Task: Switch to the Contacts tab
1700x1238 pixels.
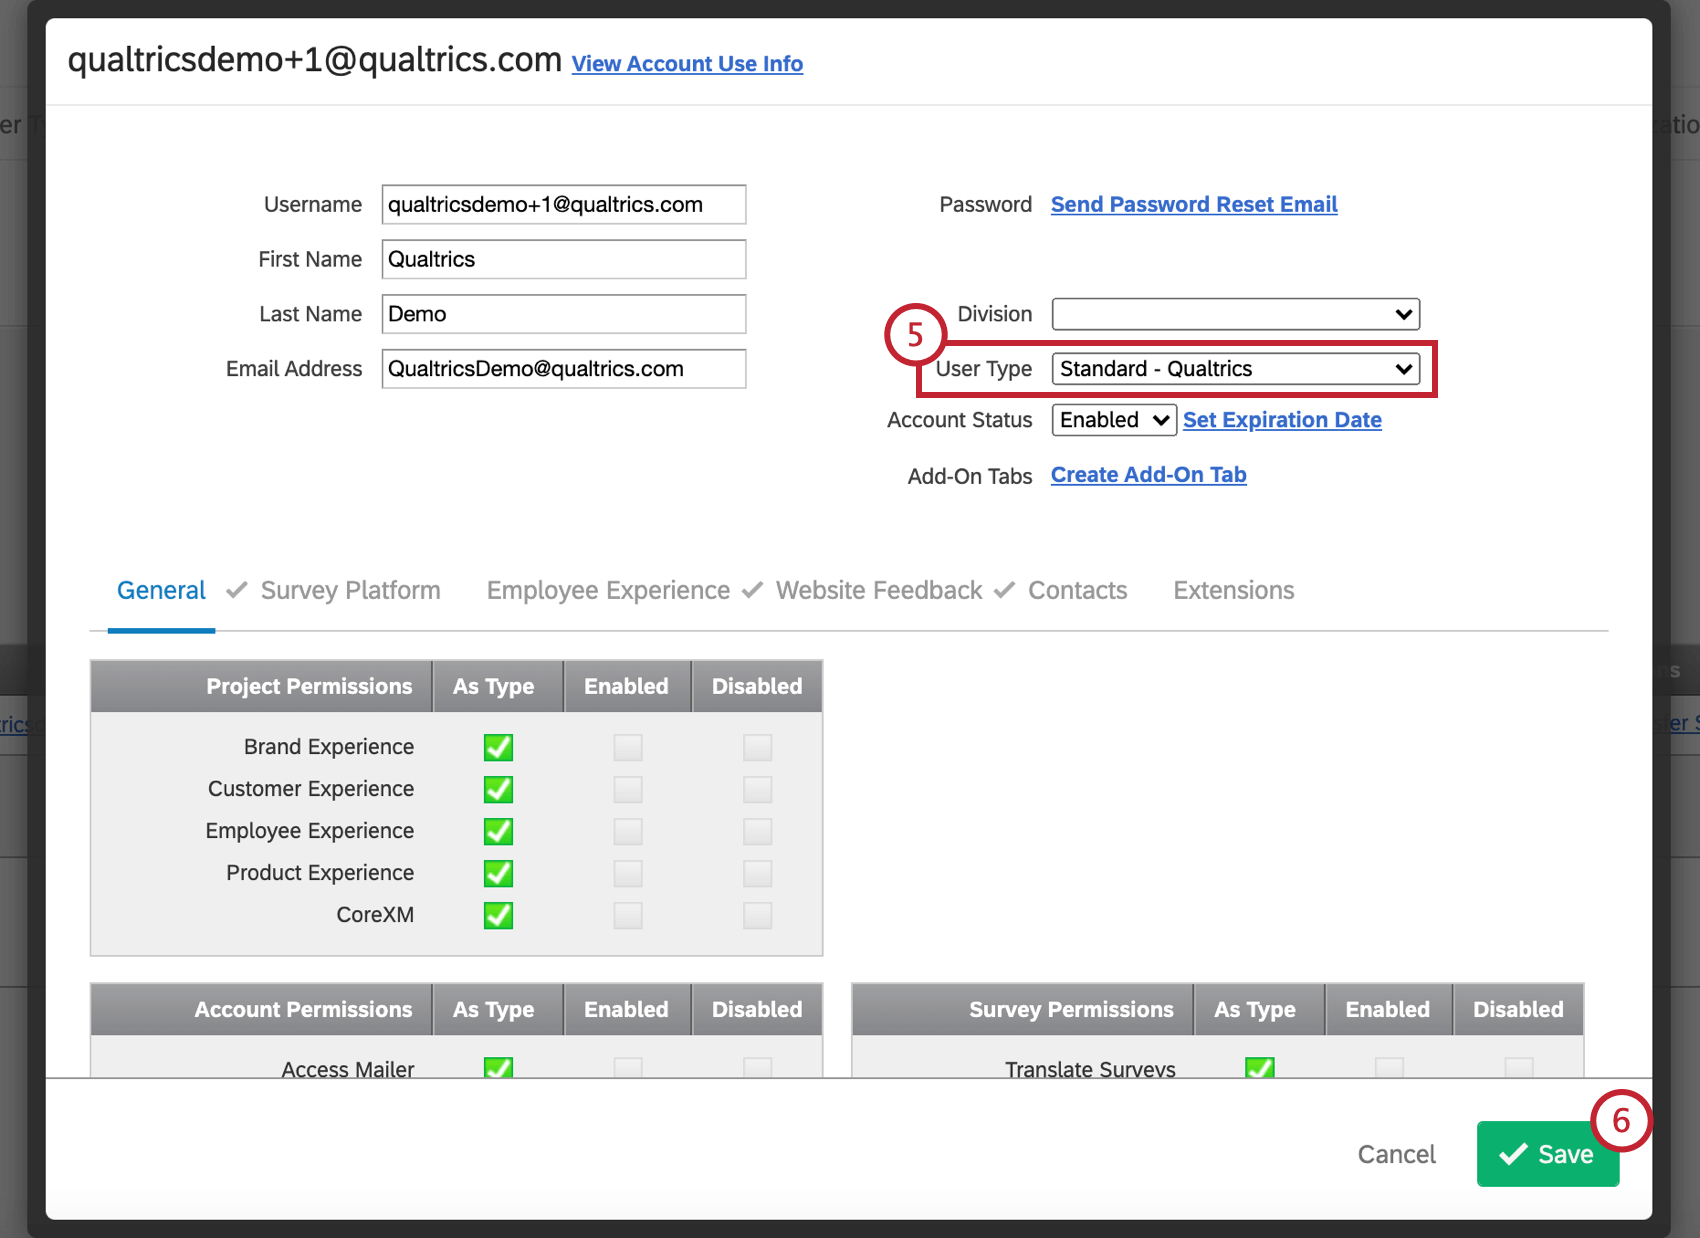Action: coord(1077,590)
